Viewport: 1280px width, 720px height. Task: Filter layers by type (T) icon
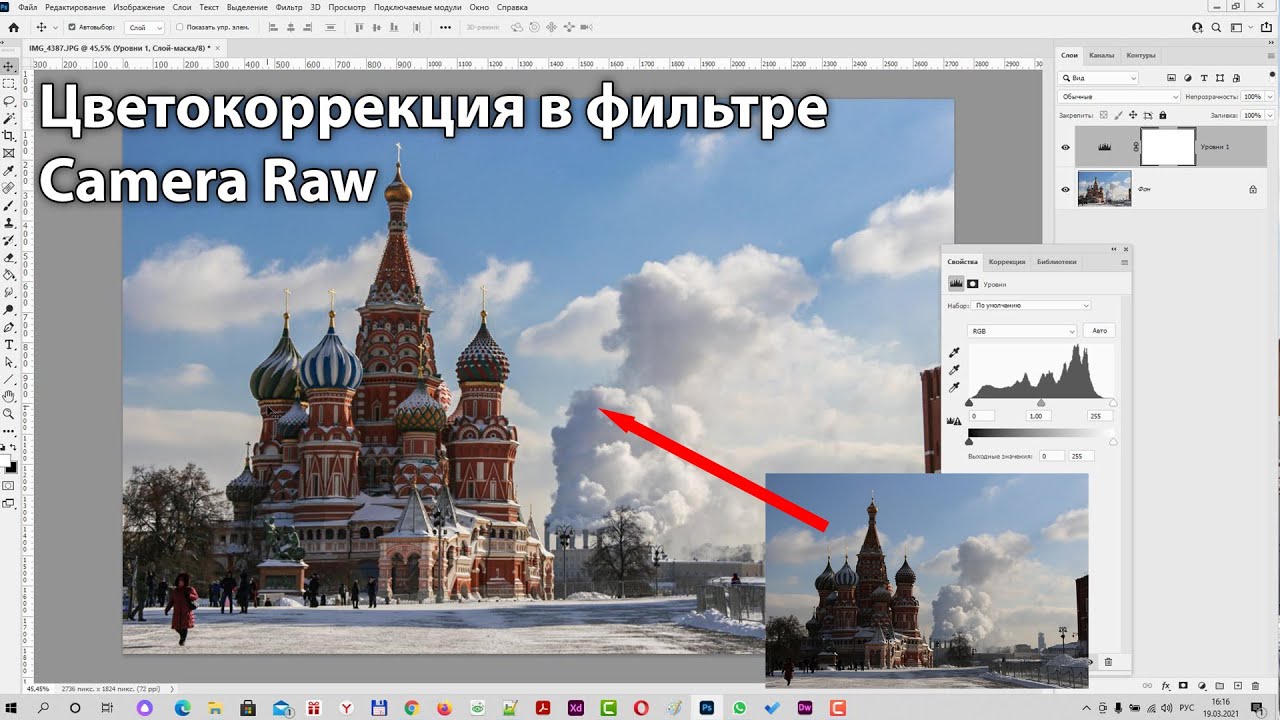pyautogui.click(x=1204, y=78)
